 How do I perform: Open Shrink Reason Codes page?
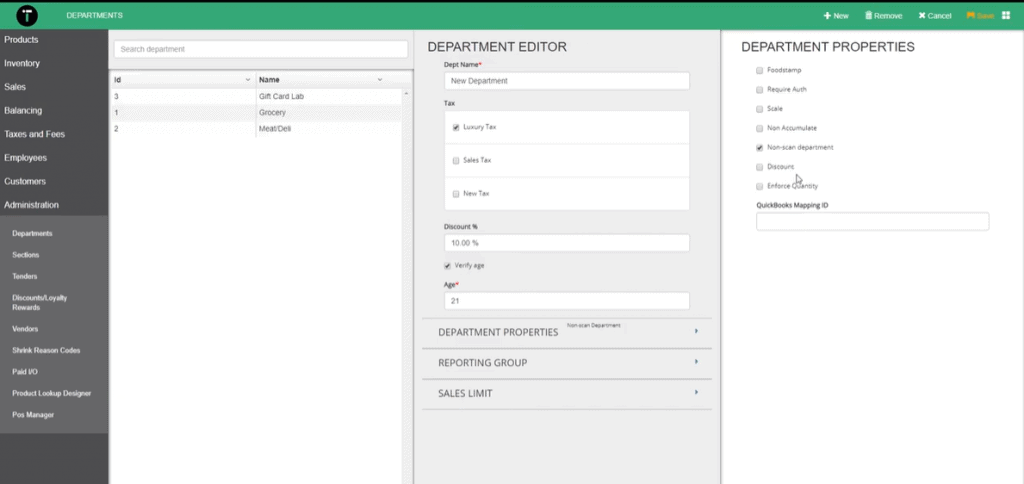(46, 350)
